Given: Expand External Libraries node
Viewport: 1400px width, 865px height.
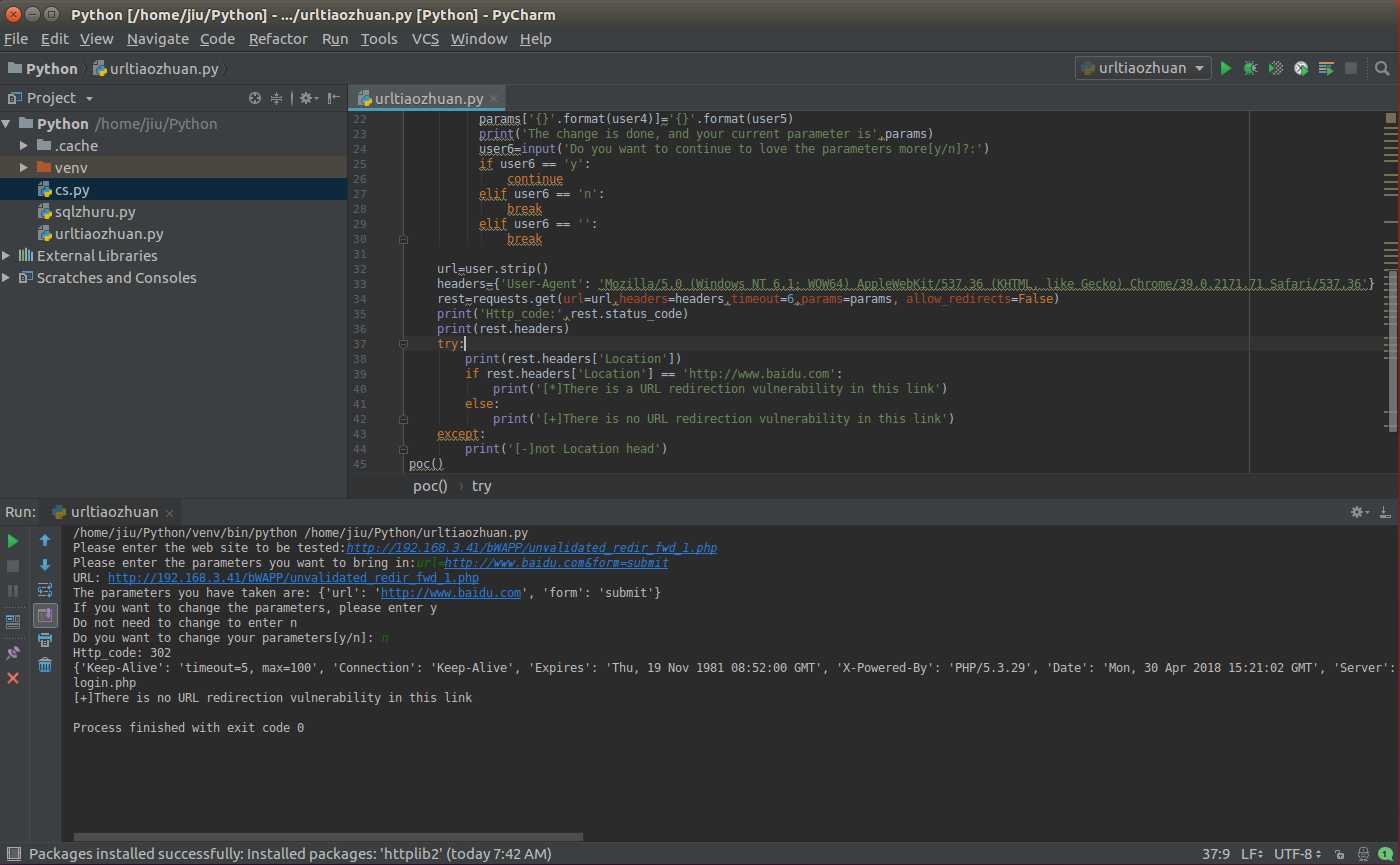Looking at the screenshot, I should pyautogui.click(x=7, y=256).
